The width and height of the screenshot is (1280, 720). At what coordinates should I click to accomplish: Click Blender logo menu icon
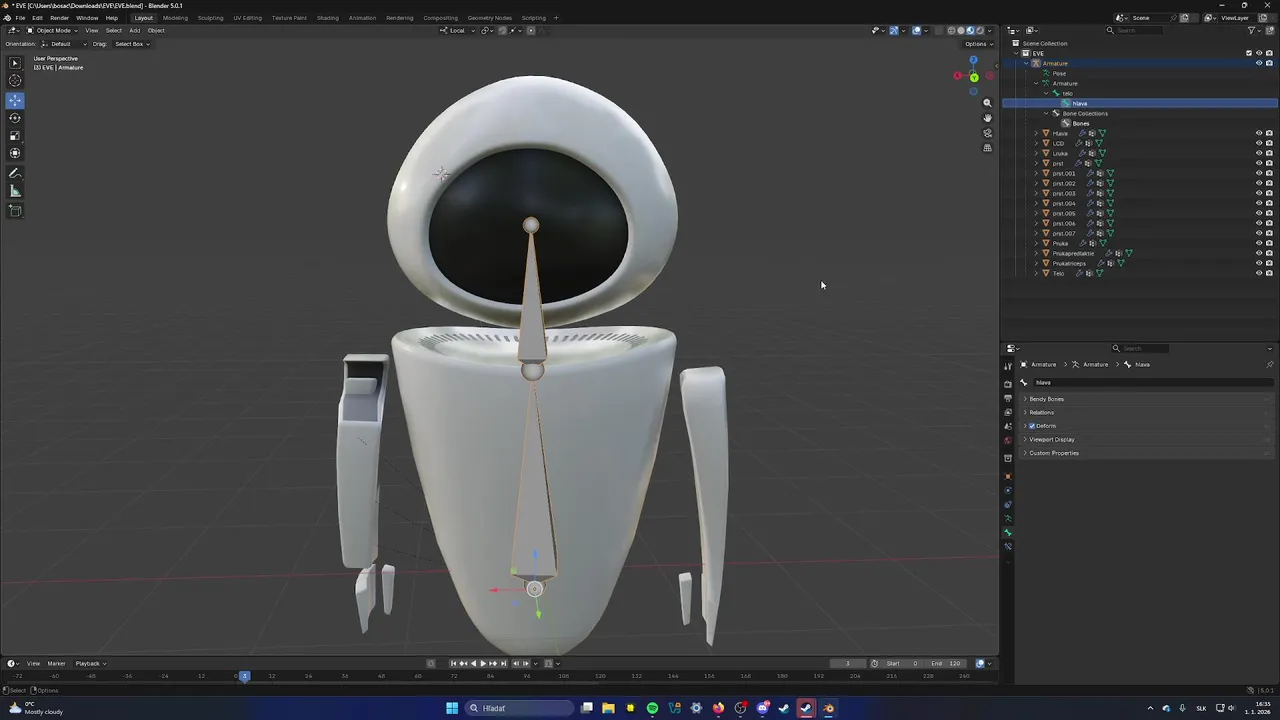(x=7, y=18)
